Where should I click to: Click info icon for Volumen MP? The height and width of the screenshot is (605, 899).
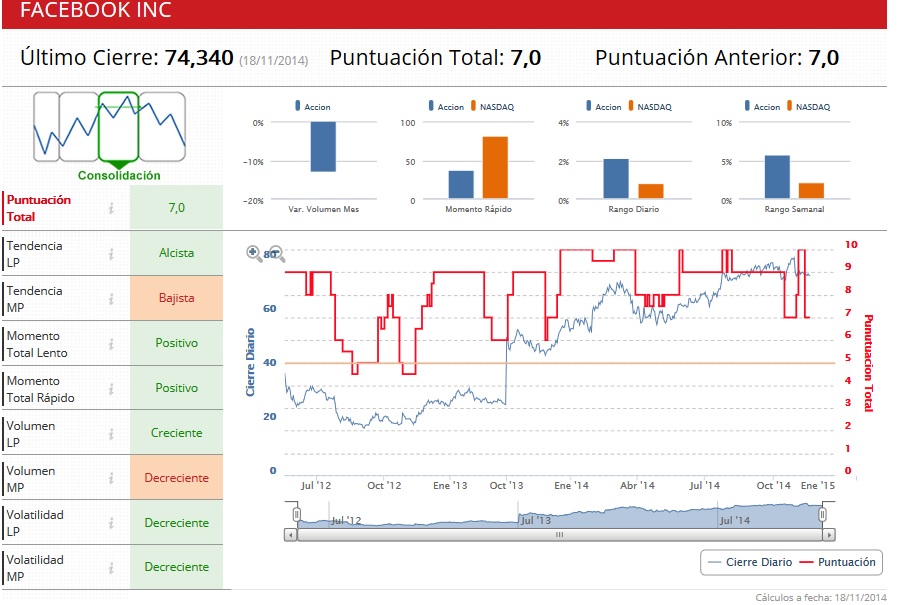(111, 478)
